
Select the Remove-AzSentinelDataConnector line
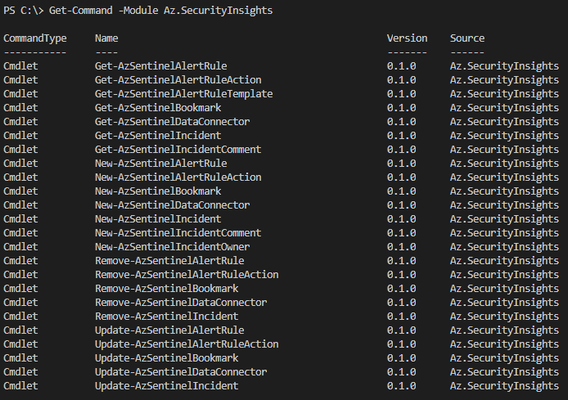(281, 303)
